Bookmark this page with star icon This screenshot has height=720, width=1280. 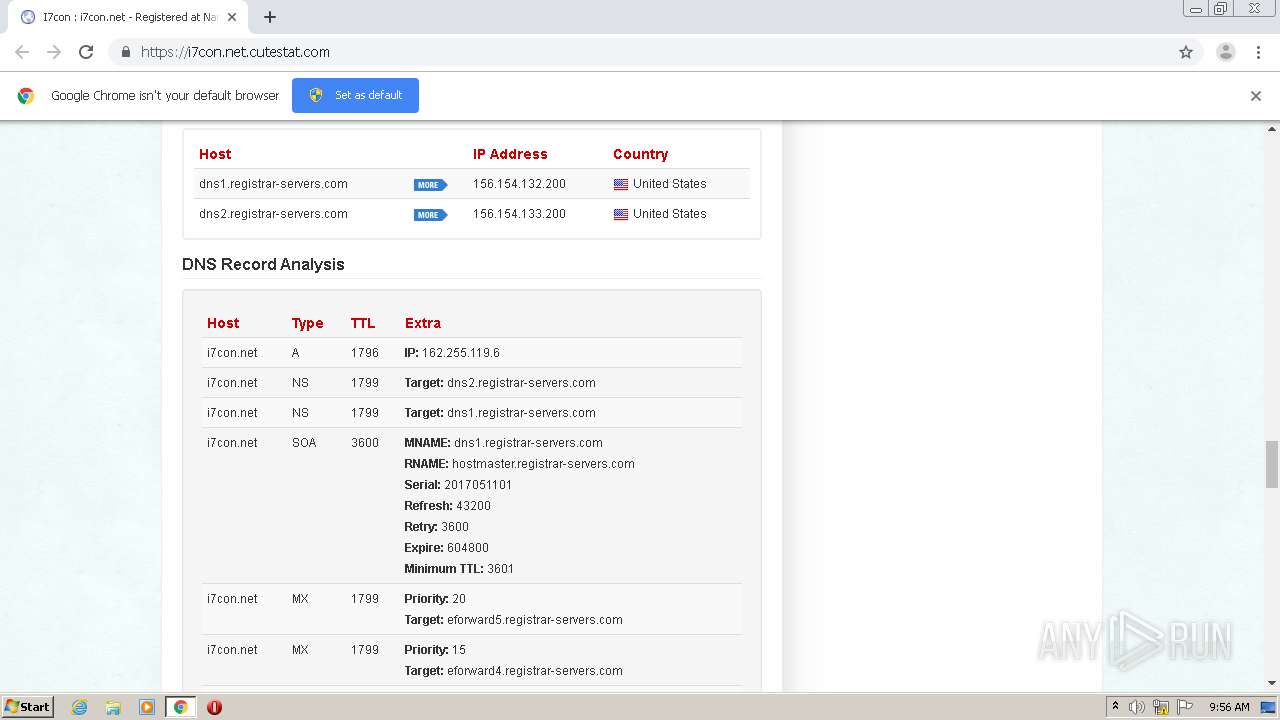(1186, 52)
